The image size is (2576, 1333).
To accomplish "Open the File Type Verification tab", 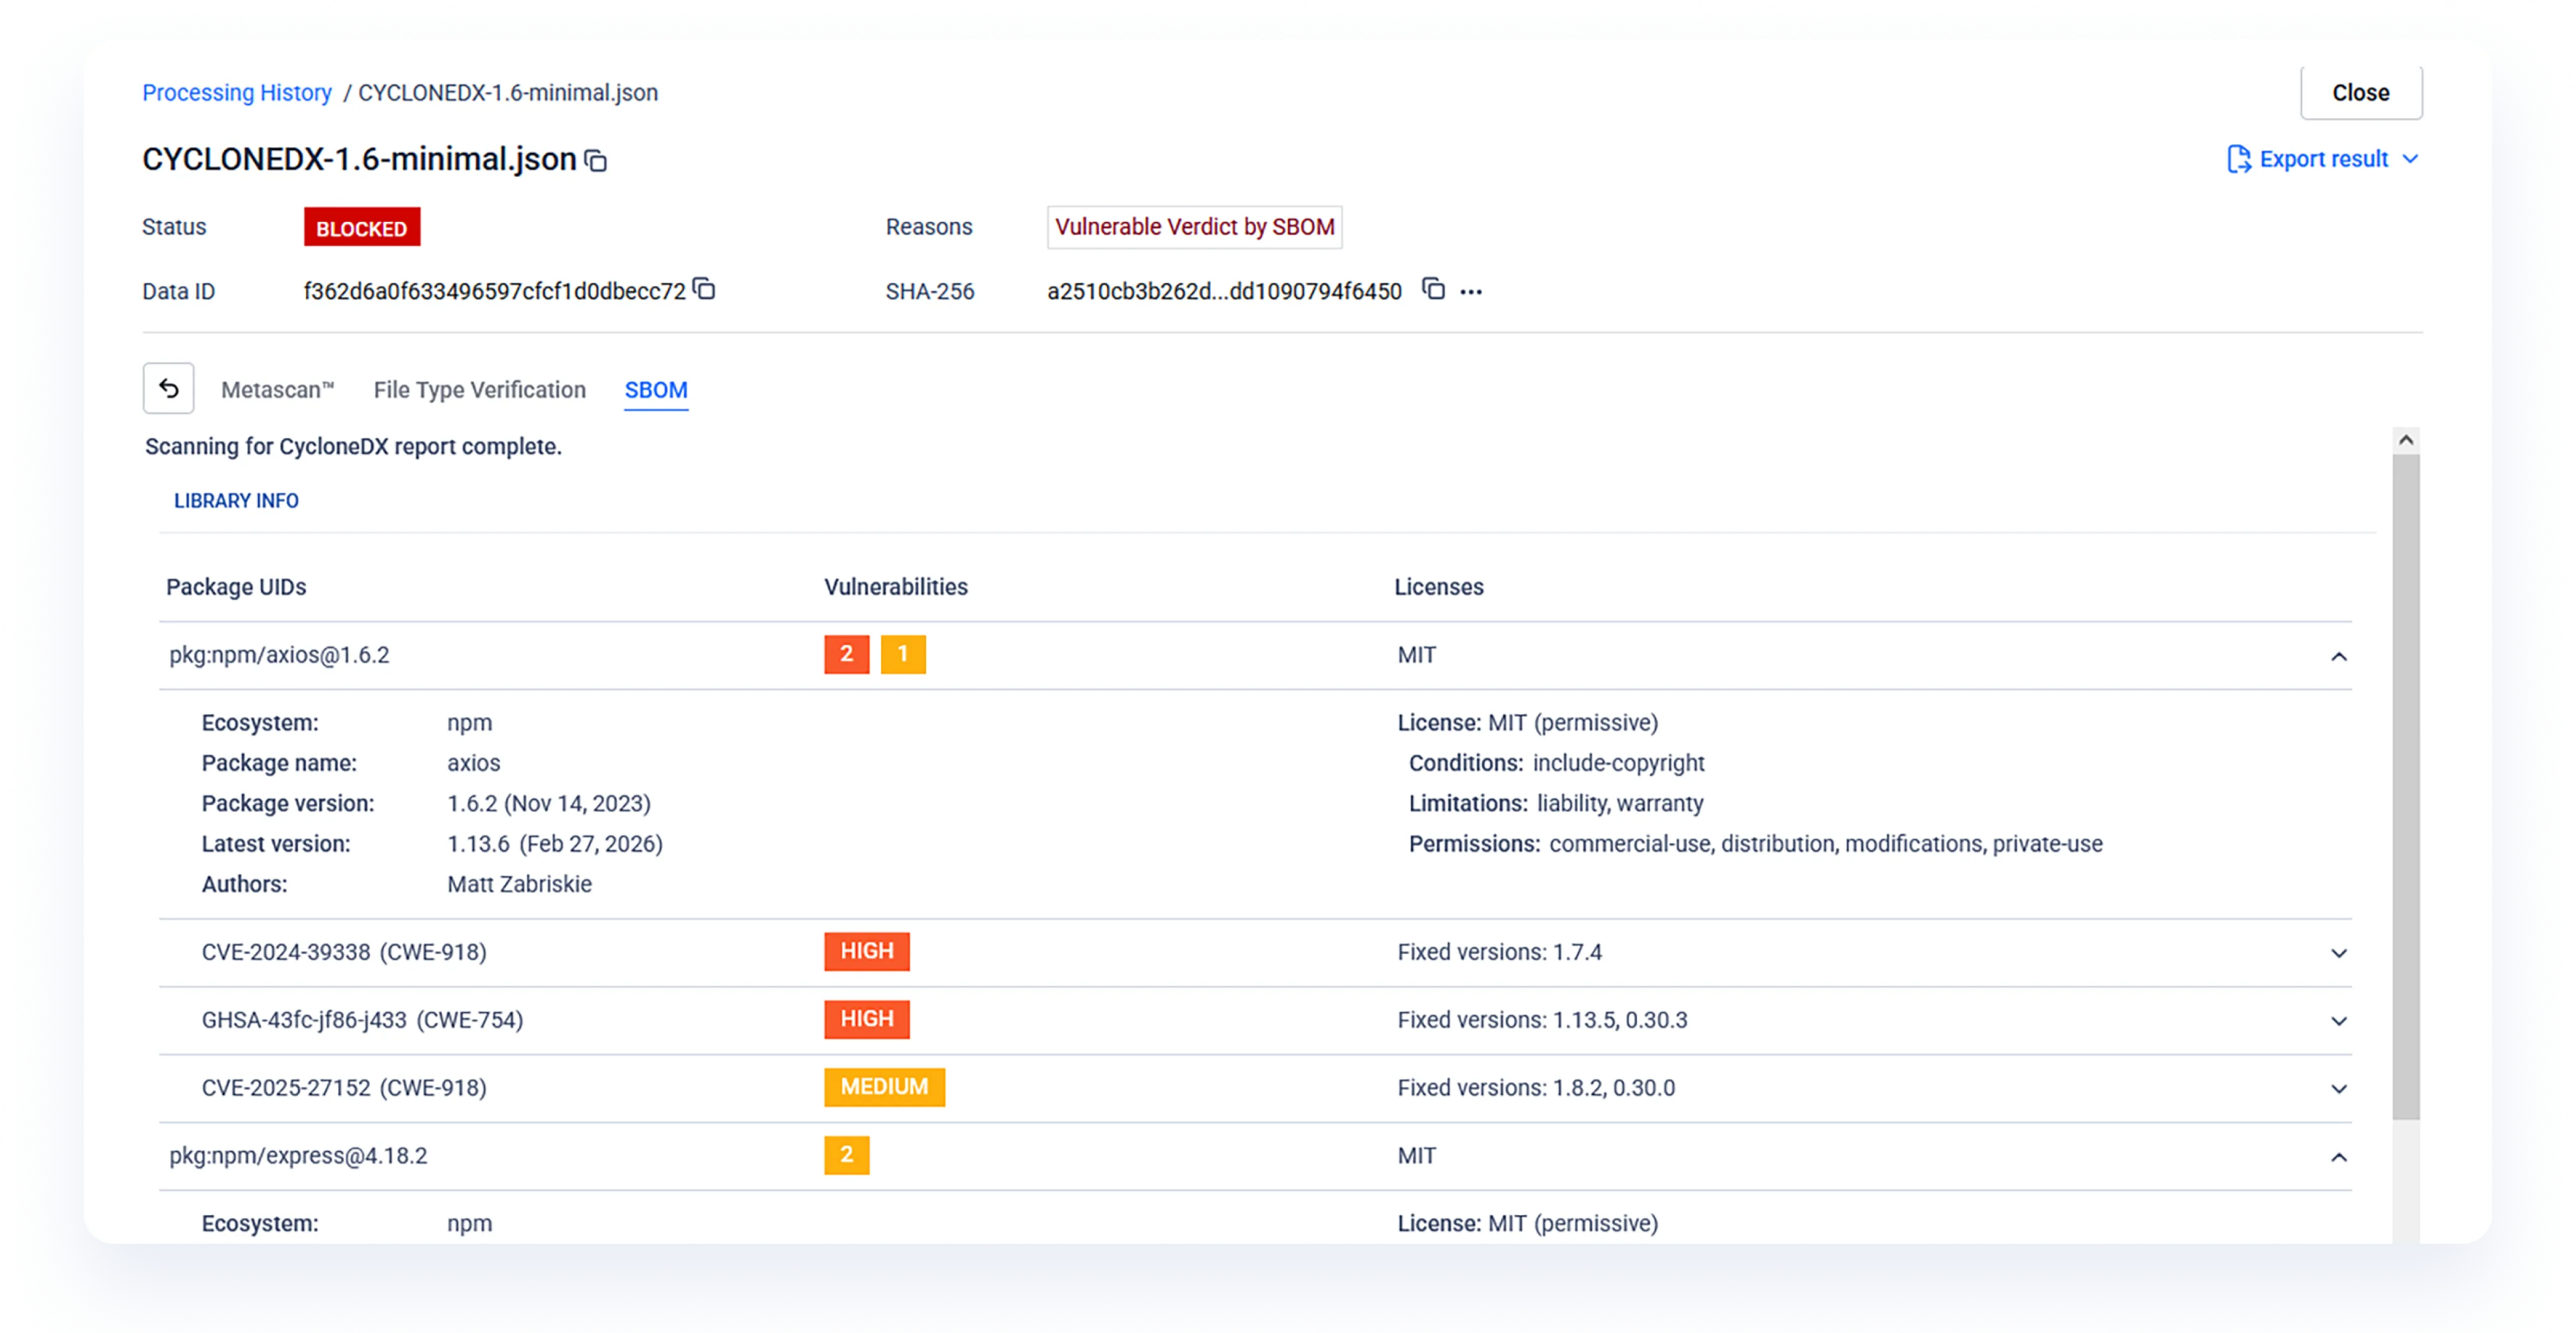I will (479, 390).
